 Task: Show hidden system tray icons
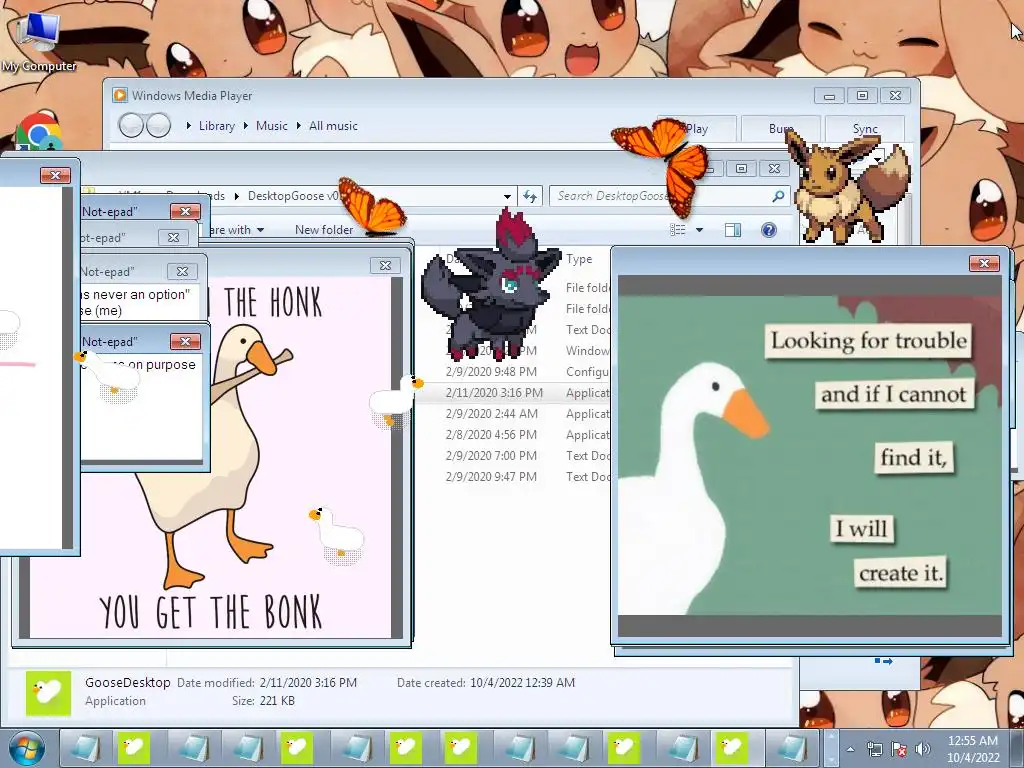coord(850,750)
